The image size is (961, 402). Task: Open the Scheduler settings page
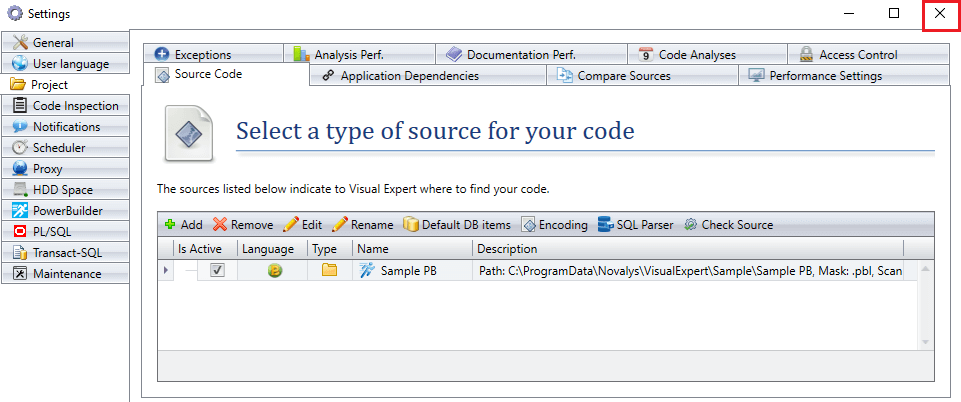click(58, 148)
